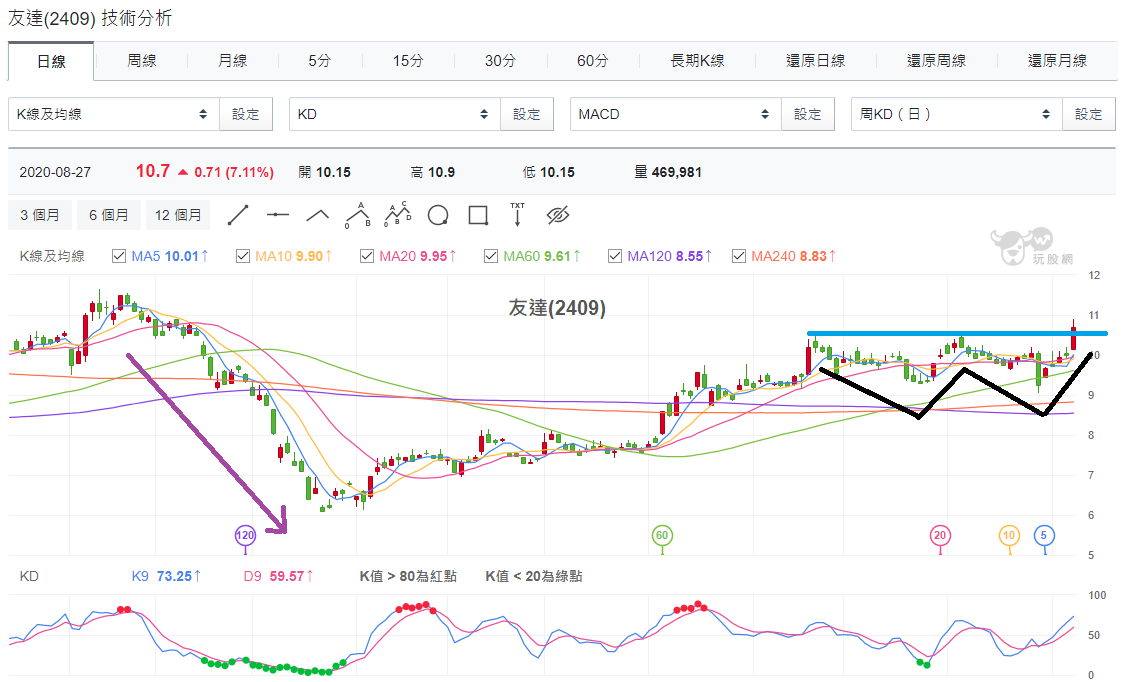Click the closing price 10.7
Viewport: 1123px width, 682px height.
[x=153, y=171]
